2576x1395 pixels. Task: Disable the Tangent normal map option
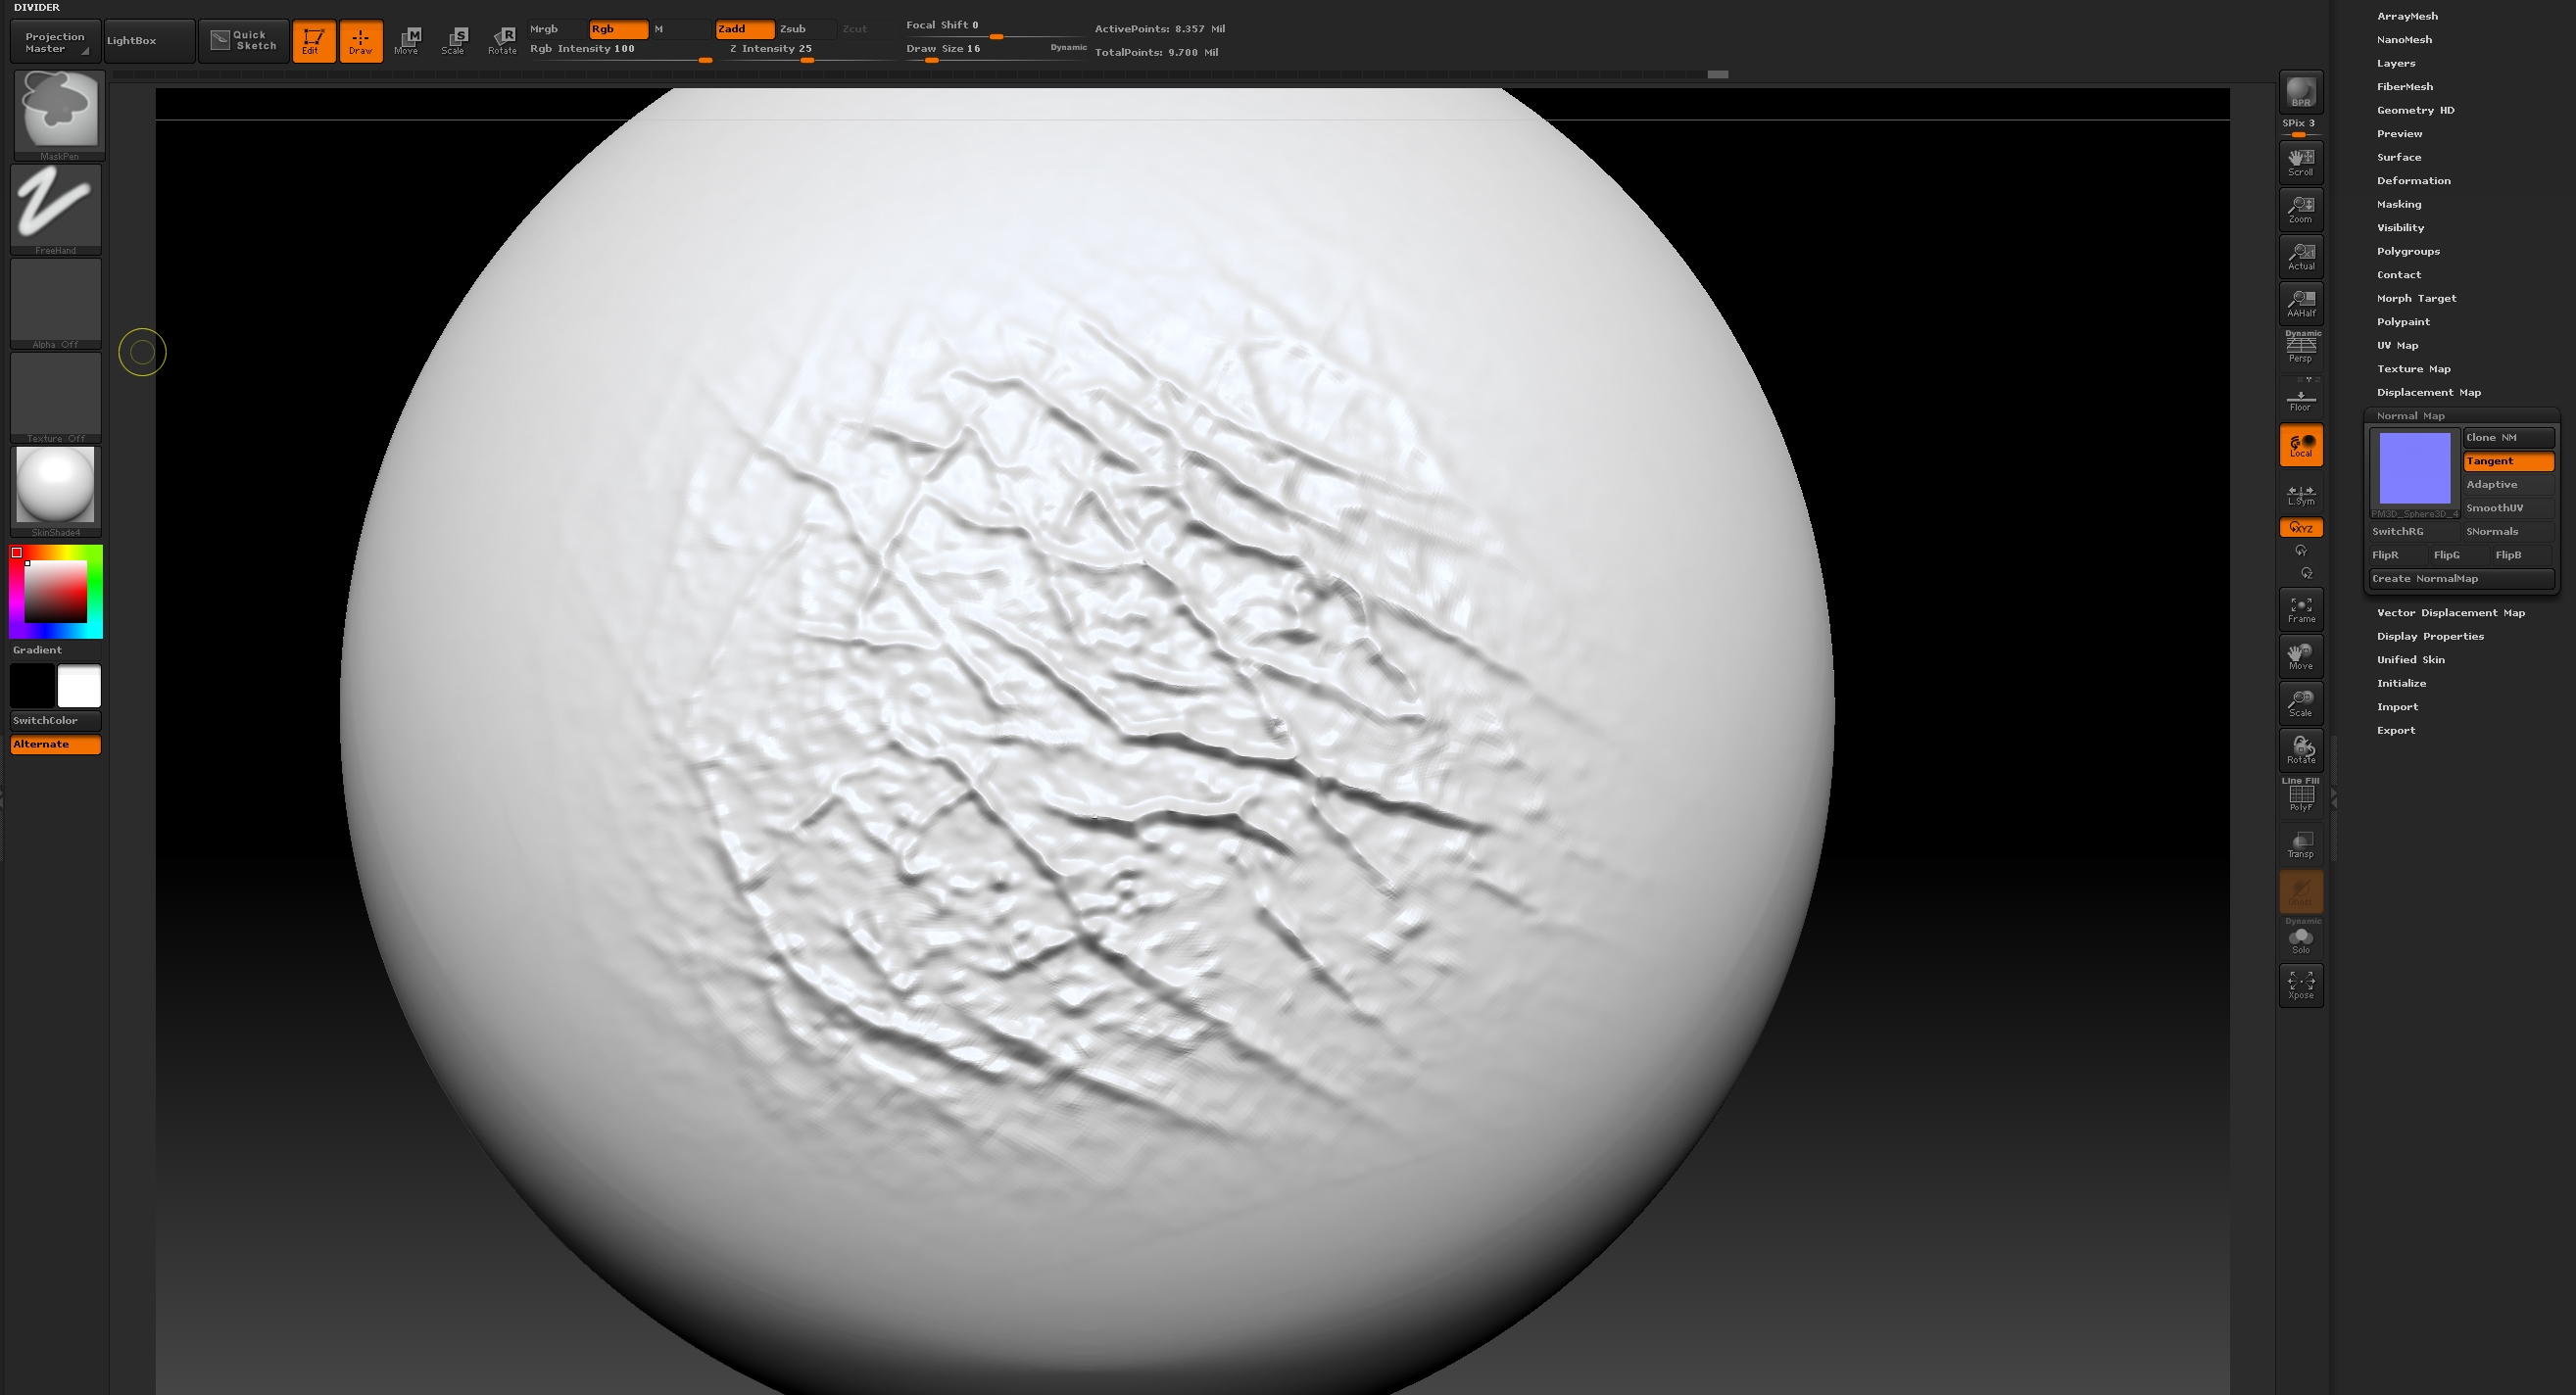point(2507,461)
